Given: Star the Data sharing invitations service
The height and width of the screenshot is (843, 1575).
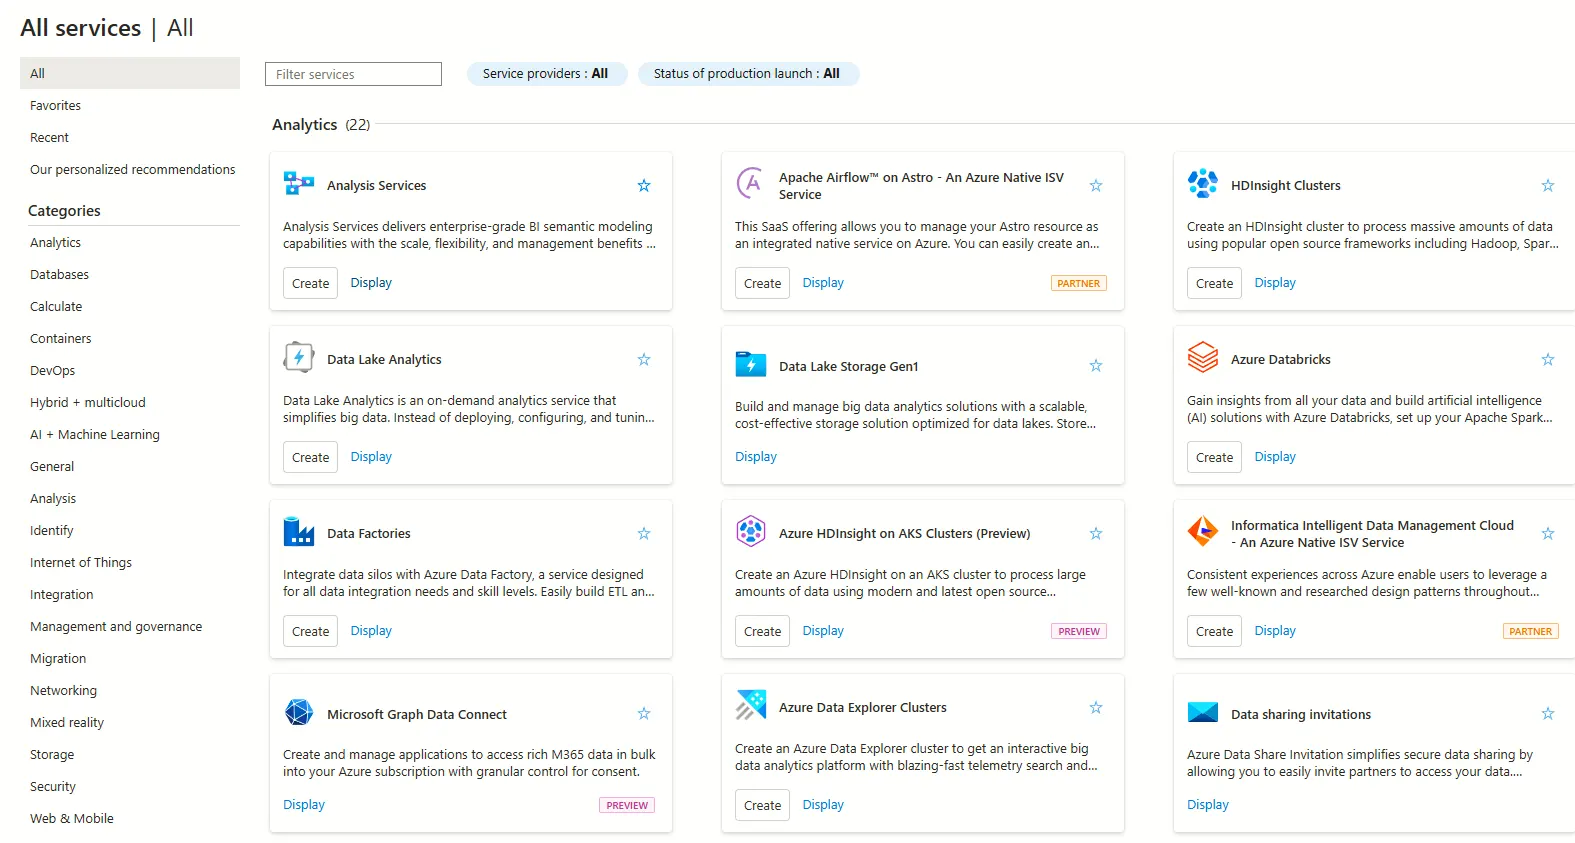Looking at the screenshot, I should click(x=1548, y=713).
